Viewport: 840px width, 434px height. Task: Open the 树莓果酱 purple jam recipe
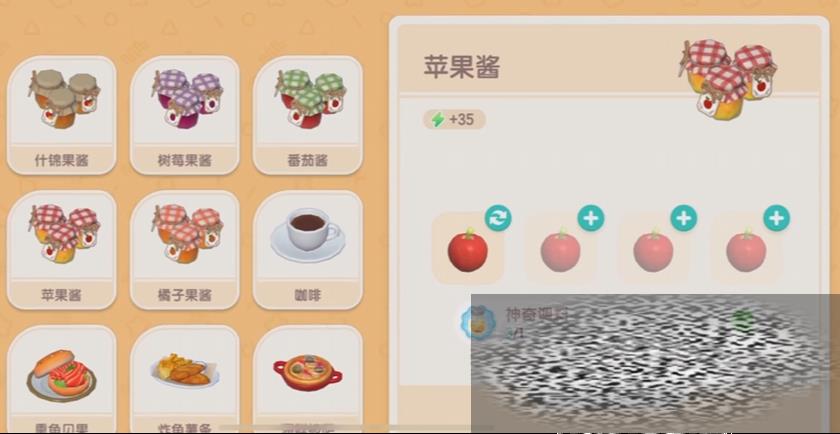(185, 115)
